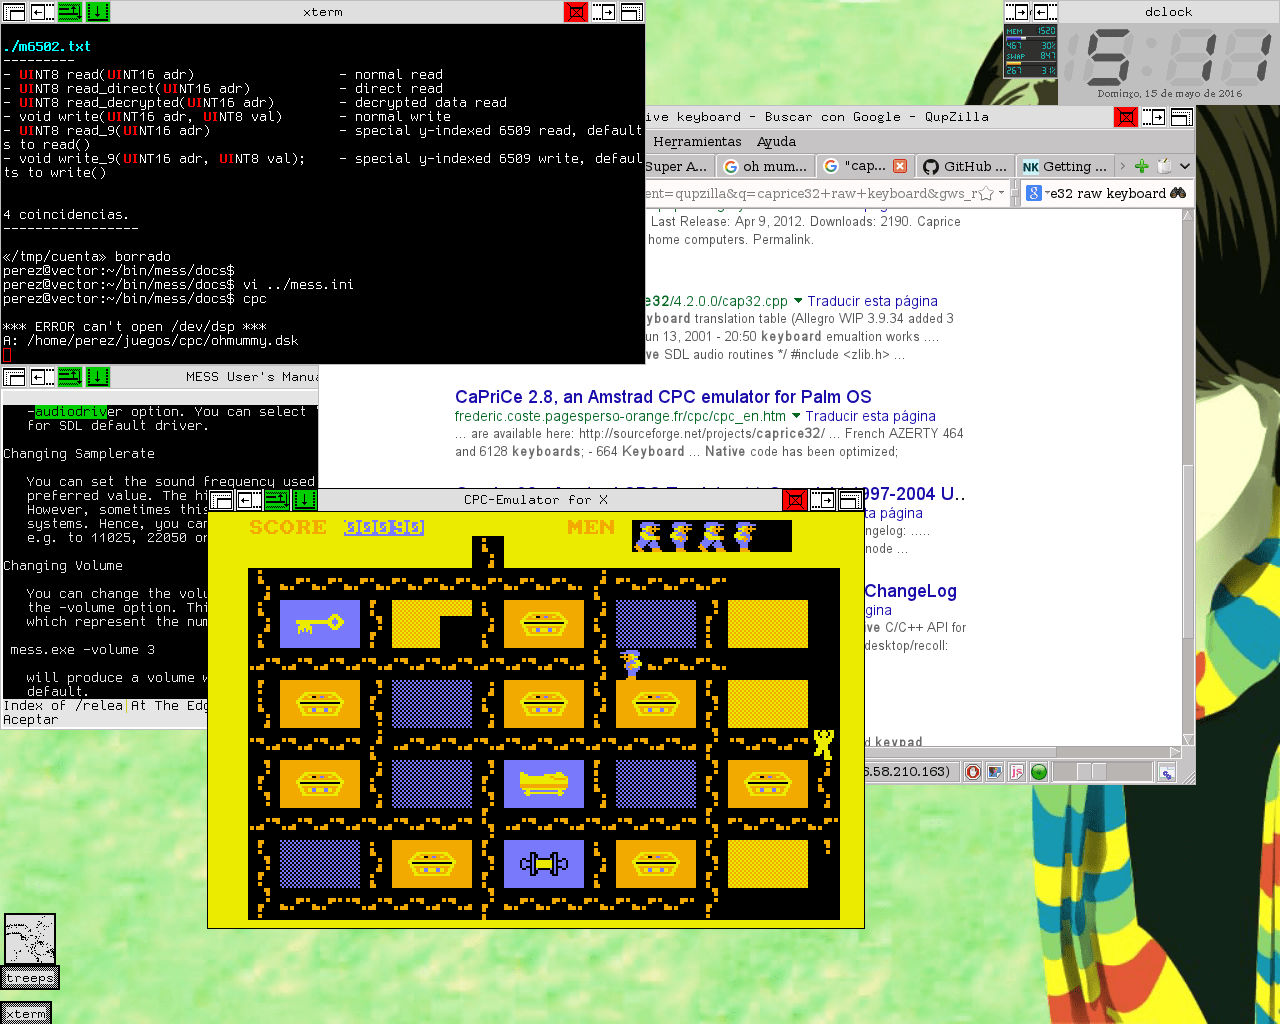The width and height of the screenshot is (1280, 1024).
Task: Click the gears icon at status bar's right end
Action: (x=1167, y=772)
